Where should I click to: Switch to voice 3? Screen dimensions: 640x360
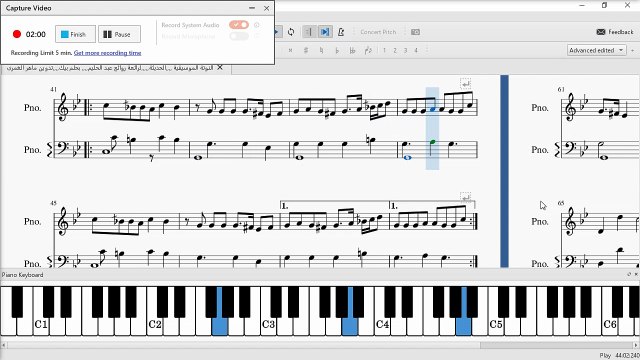405,50
